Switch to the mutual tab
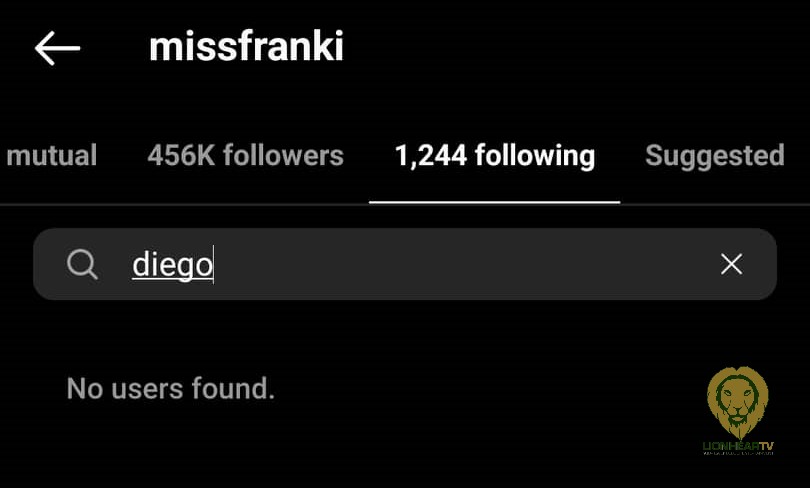 coord(52,155)
